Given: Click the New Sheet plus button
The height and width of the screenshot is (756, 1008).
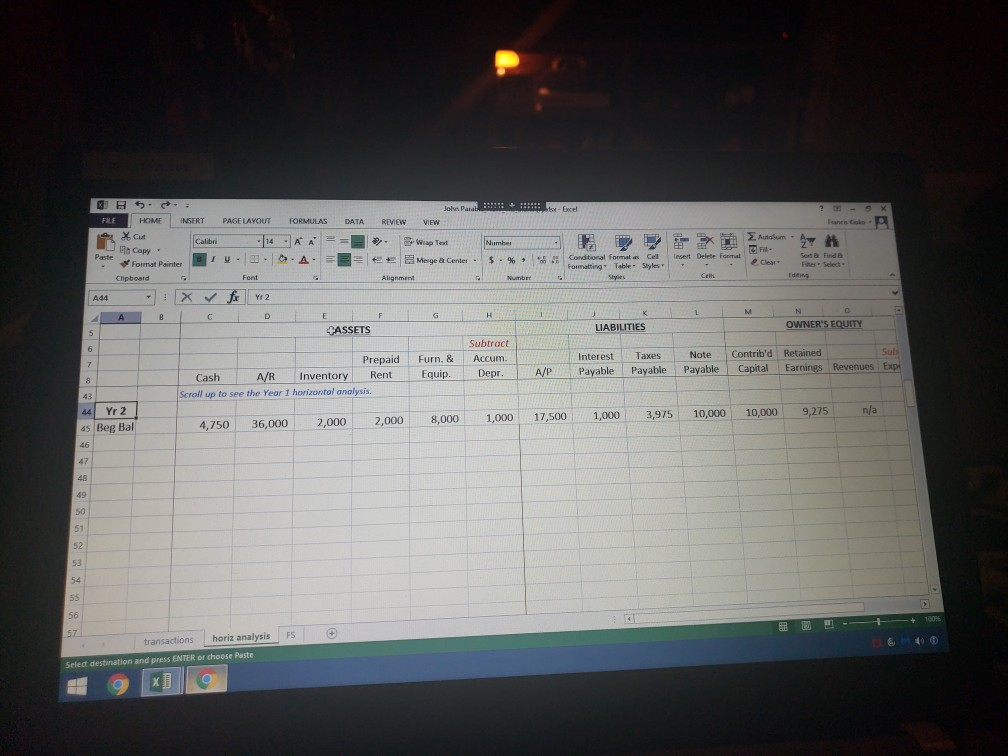Looking at the screenshot, I should (330, 636).
